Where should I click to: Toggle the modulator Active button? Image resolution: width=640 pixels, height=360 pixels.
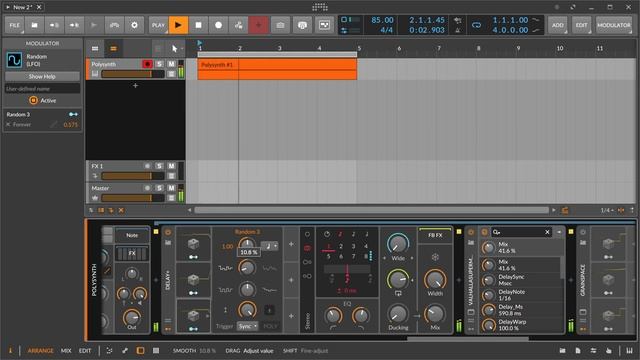tap(42, 100)
